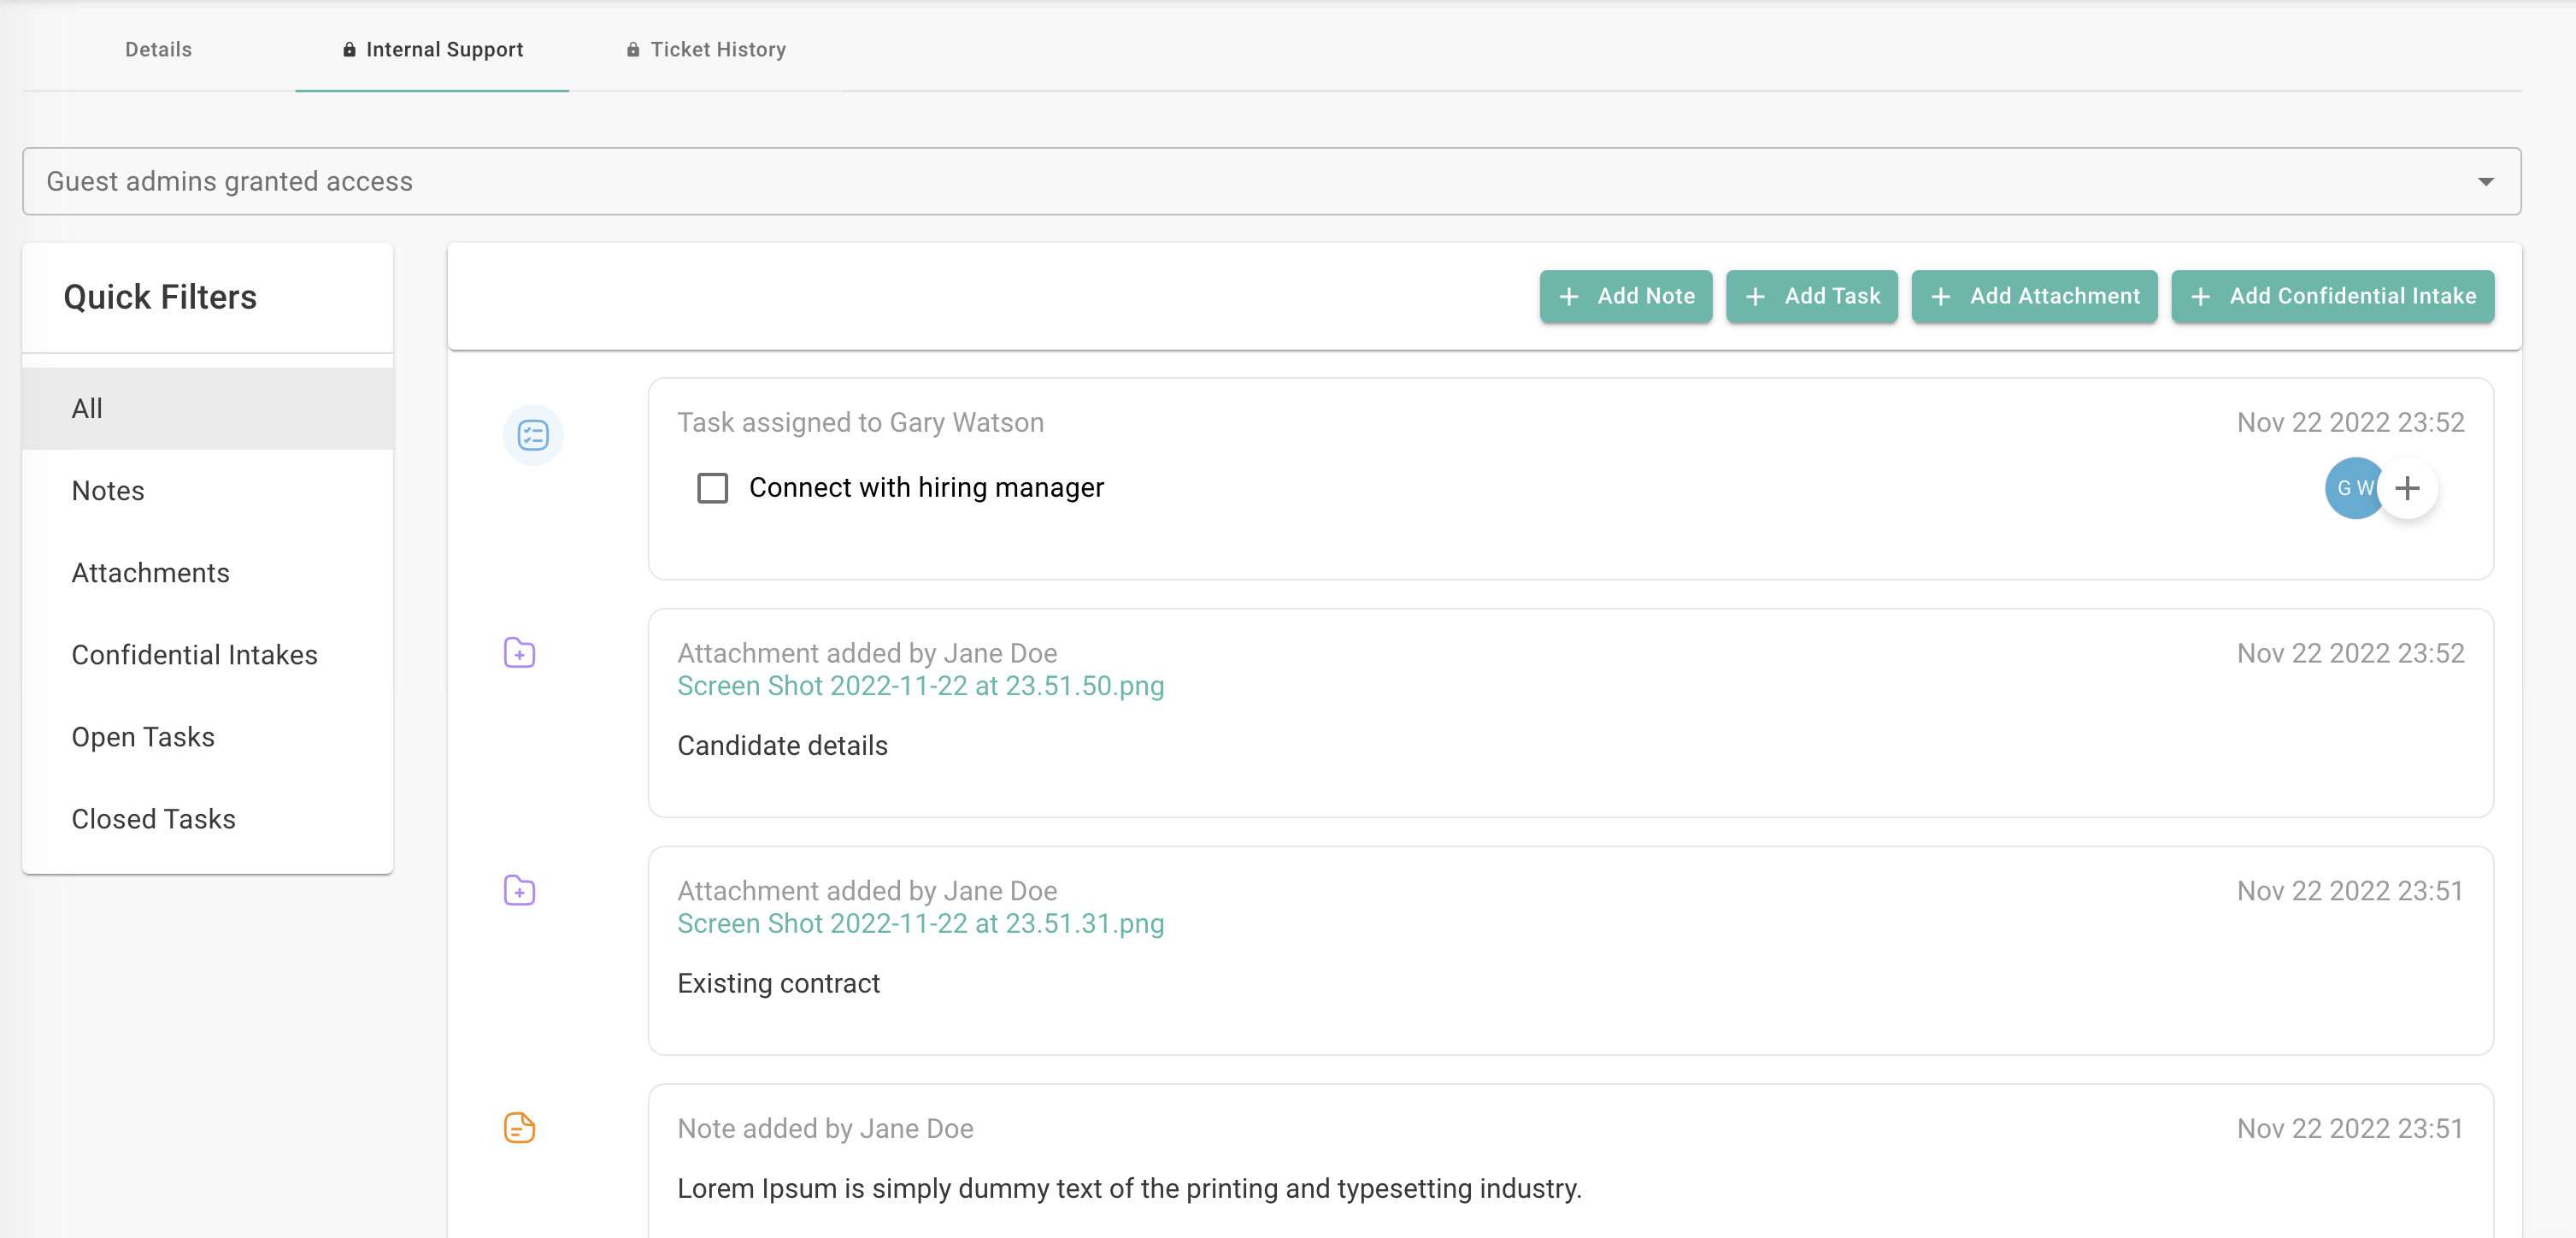Open the Ticket History tab
Viewport: 2576px width, 1238px height.
717,50
